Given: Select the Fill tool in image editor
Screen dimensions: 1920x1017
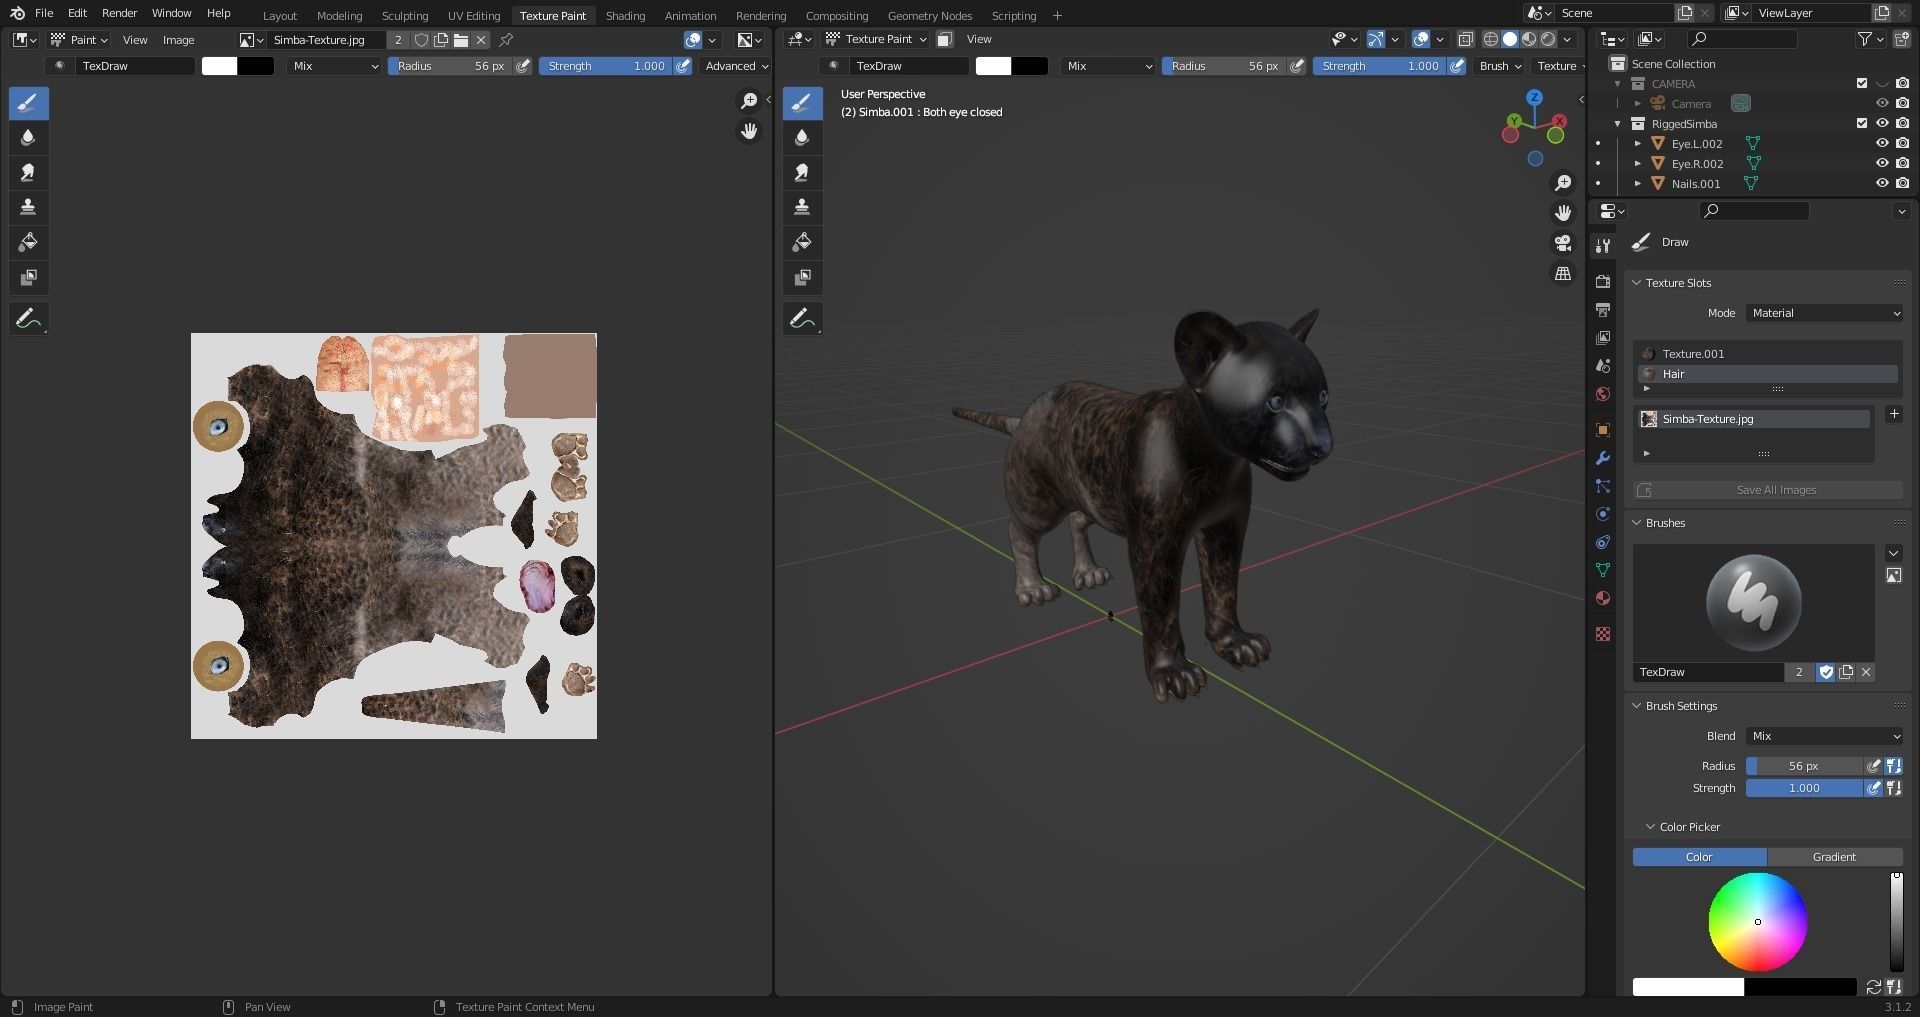Looking at the screenshot, I should [28, 242].
